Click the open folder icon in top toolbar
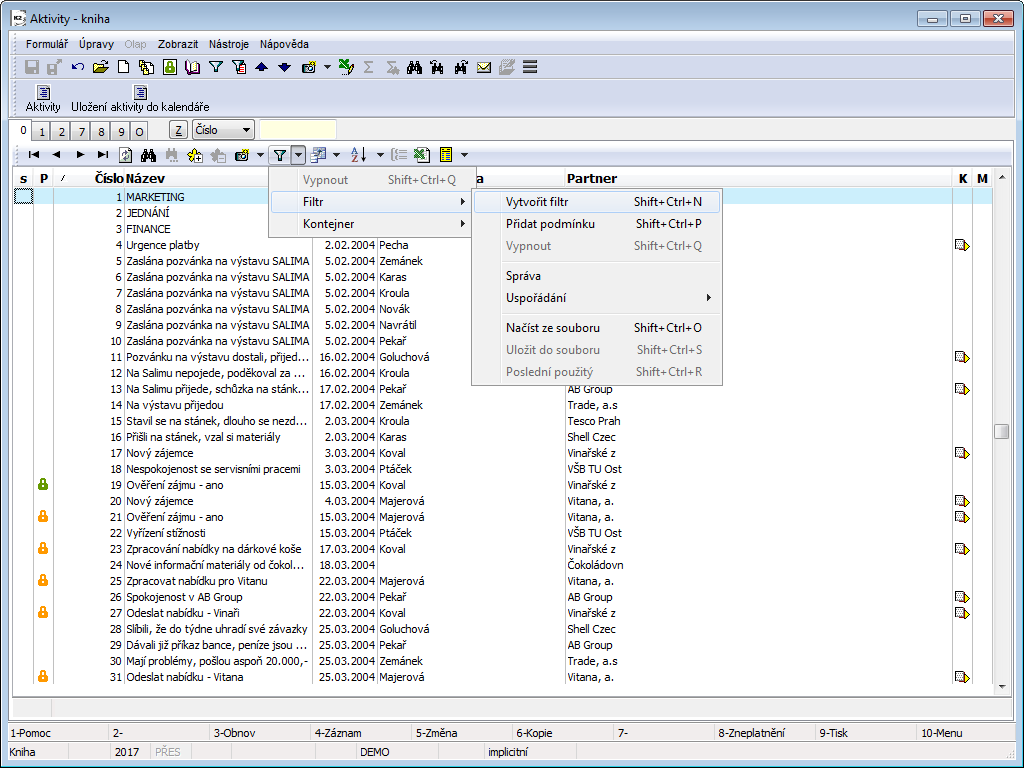1024x768 pixels. 100,67
